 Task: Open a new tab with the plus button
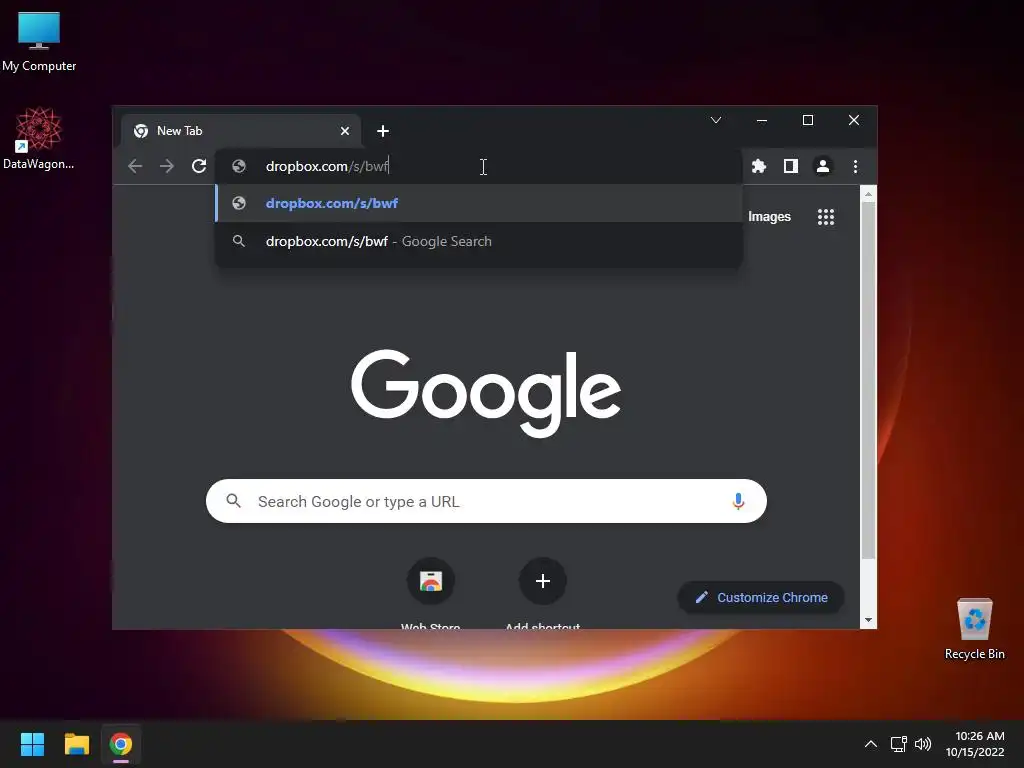click(x=383, y=131)
